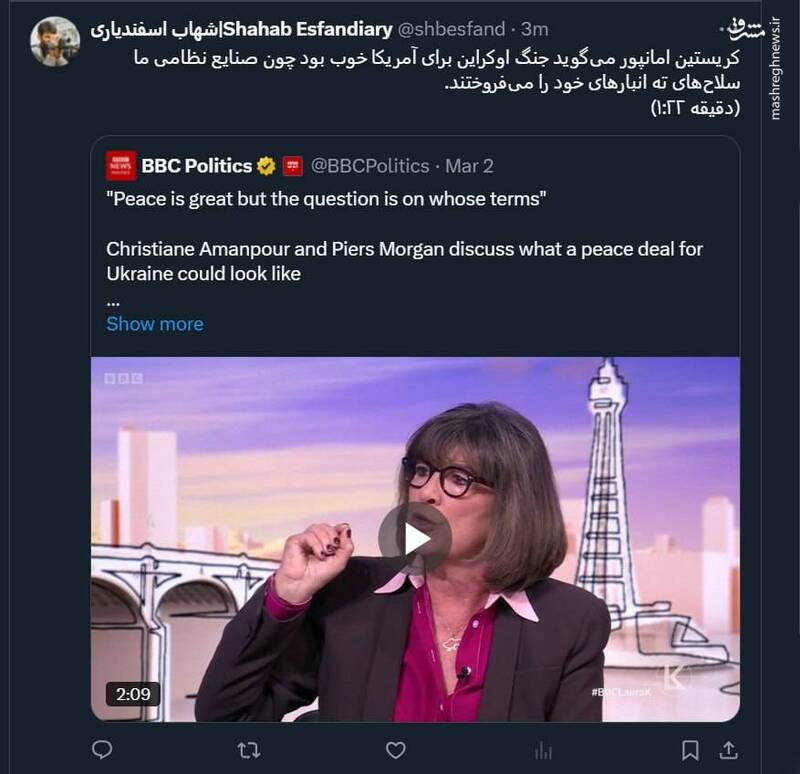Repost the tweet with the retweet icon
This screenshot has width=800, height=774.
[248, 749]
